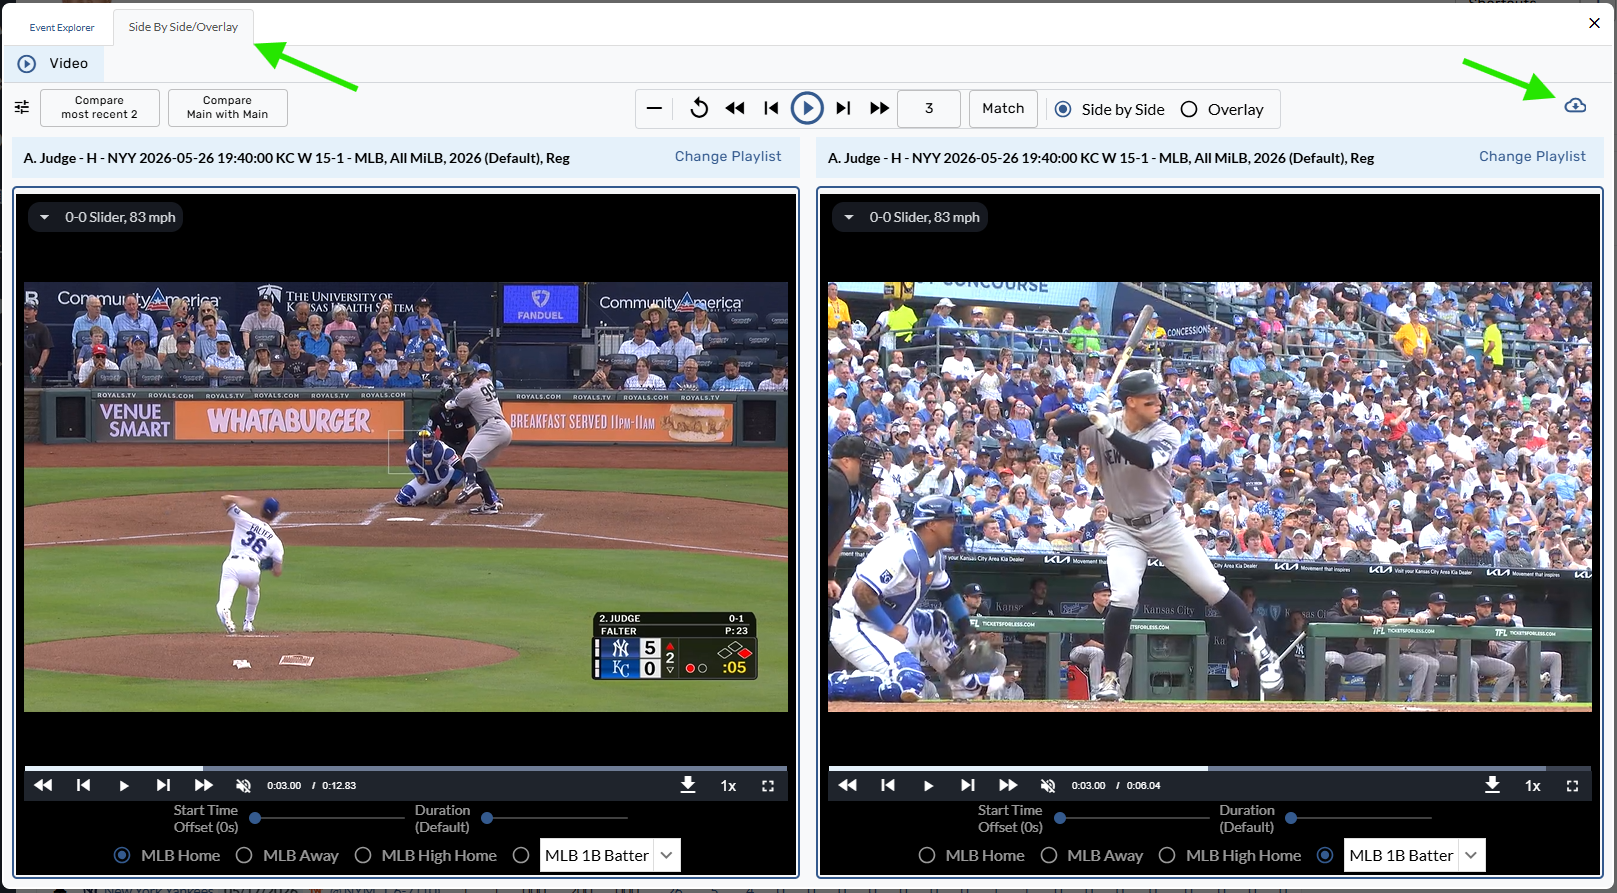The height and width of the screenshot is (893, 1617).
Task: Click the left video frame of the pitcher
Action: pos(406,497)
